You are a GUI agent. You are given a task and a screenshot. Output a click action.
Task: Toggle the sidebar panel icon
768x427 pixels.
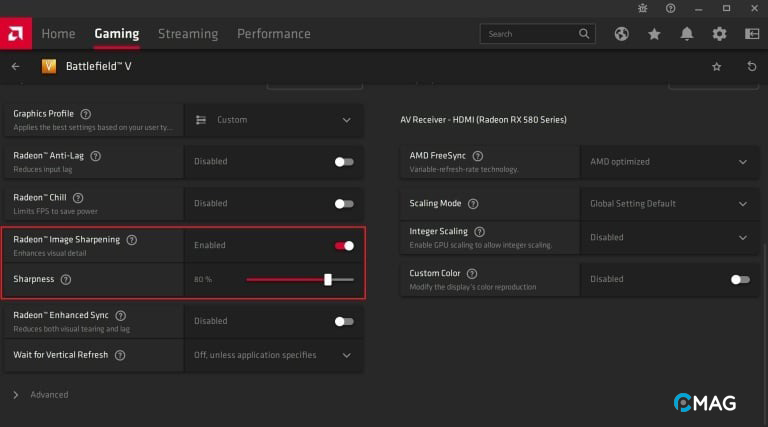[x=752, y=34]
